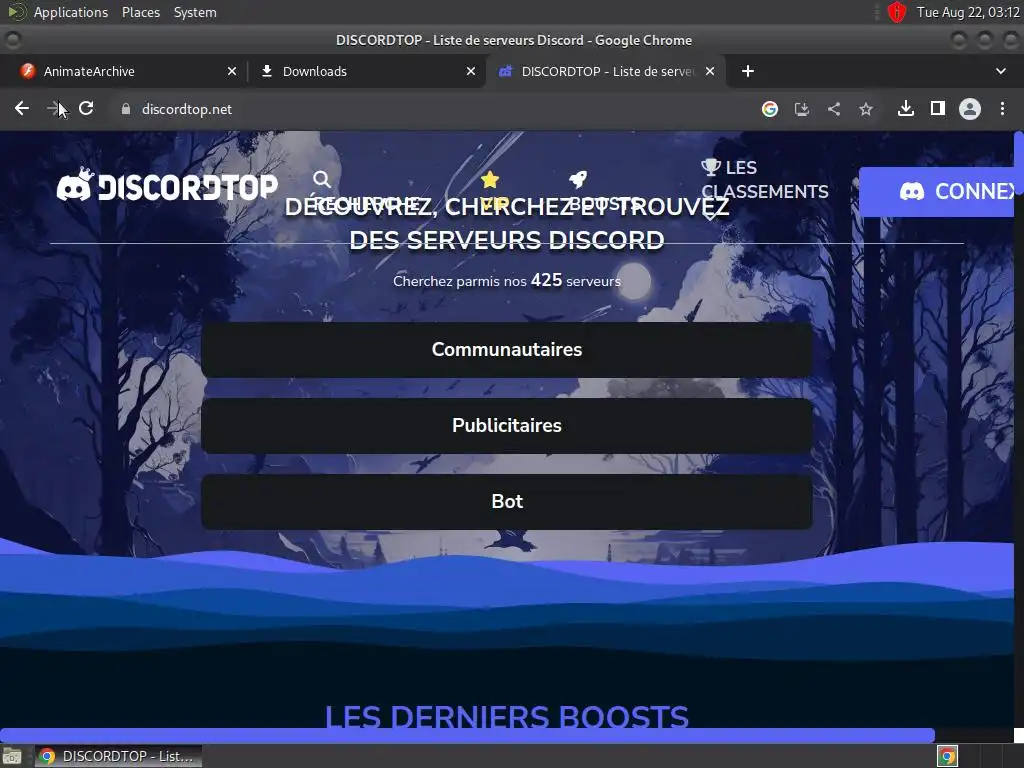Share this page via share icon

point(834,109)
